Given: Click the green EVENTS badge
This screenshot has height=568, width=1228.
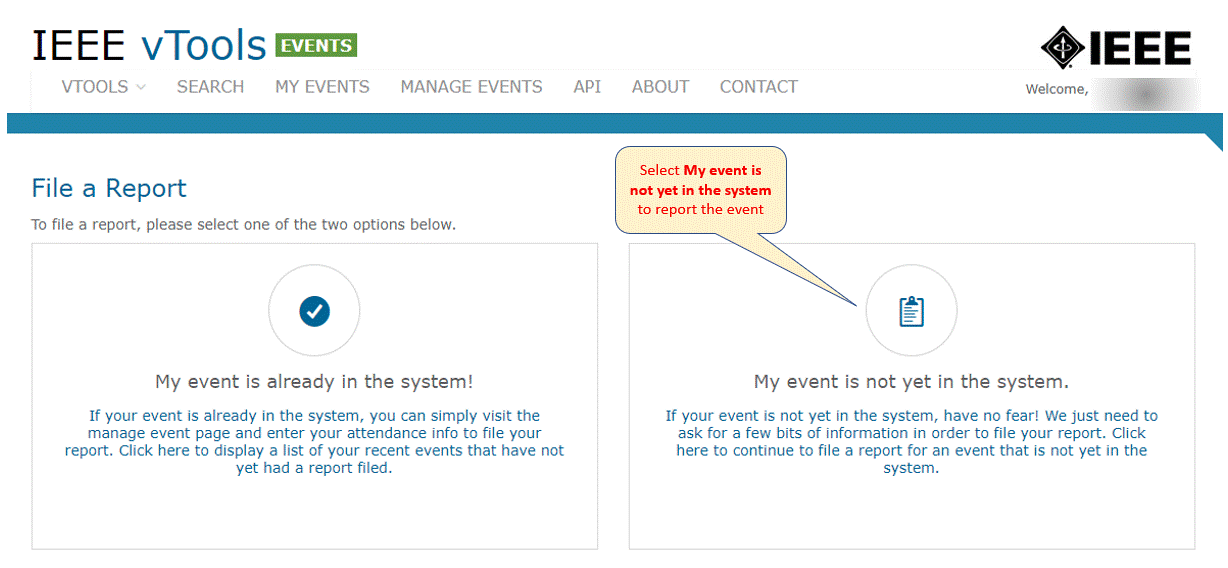Looking at the screenshot, I should pos(316,46).
